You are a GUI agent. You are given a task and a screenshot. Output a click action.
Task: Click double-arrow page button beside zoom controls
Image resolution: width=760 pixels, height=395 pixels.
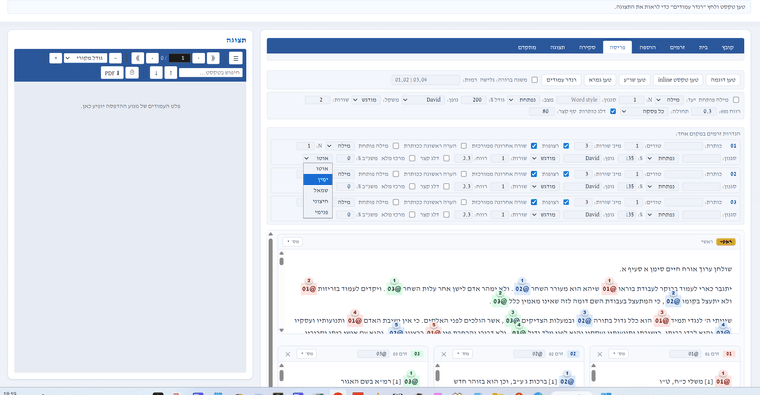[138, 58]
